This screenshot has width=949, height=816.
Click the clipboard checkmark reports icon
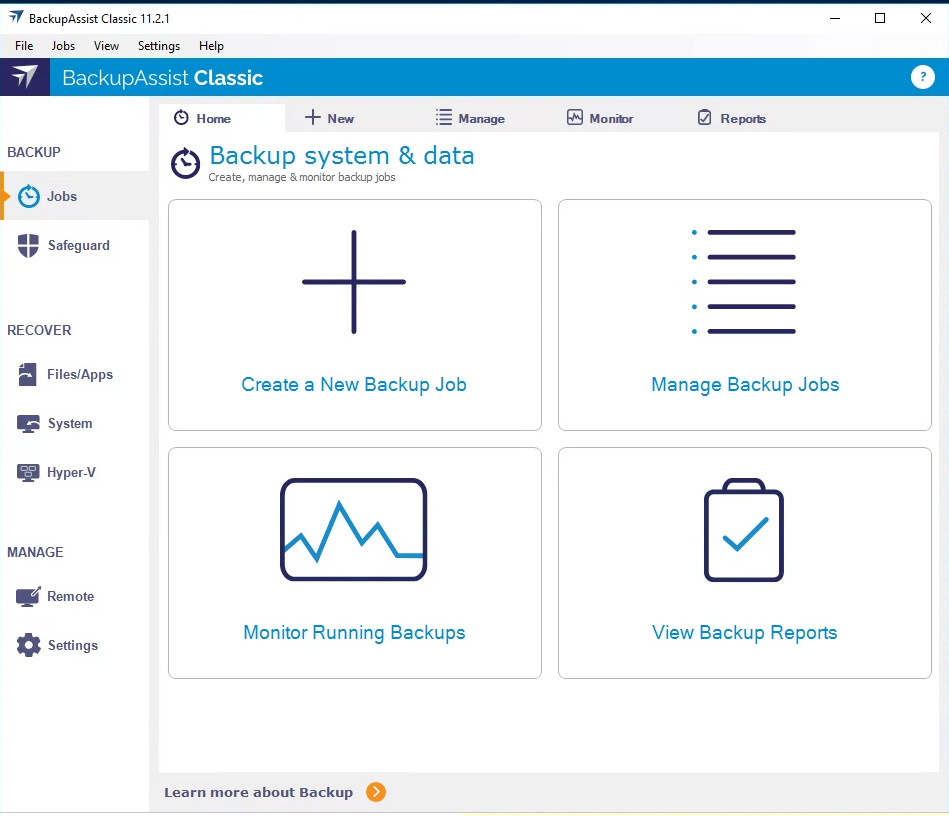[744, 530]
